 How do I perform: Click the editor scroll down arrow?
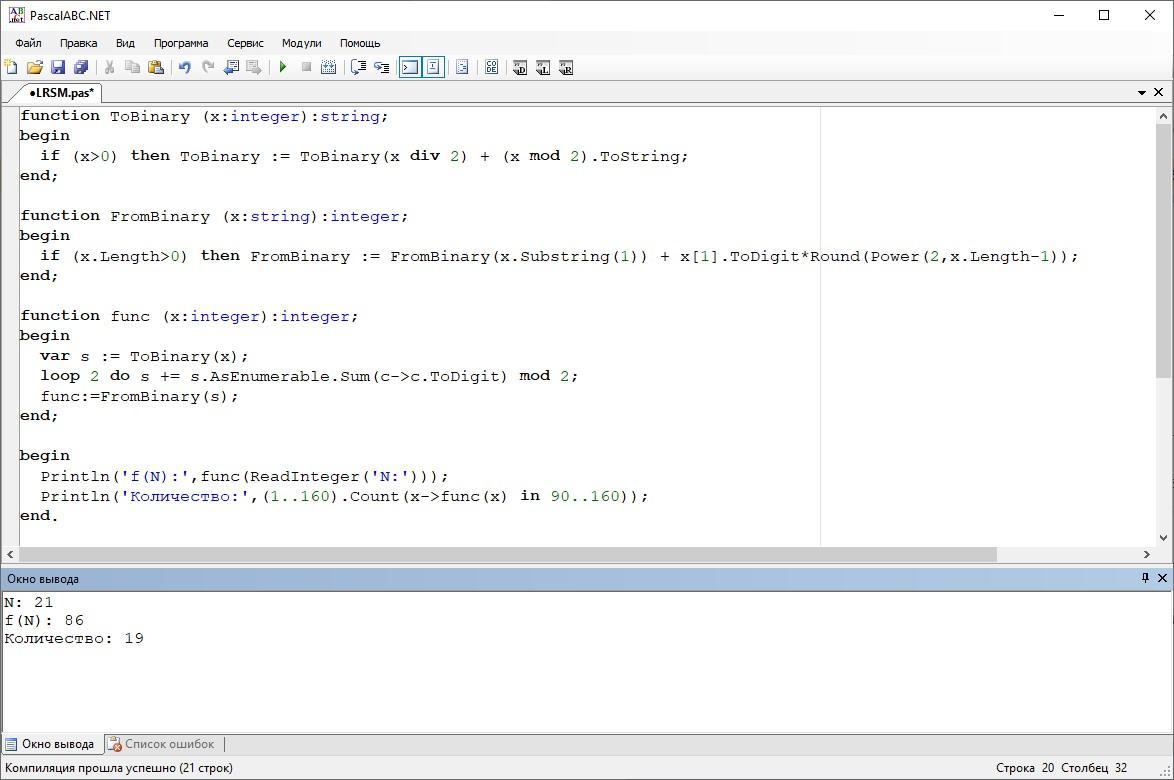pos(1163,537)
